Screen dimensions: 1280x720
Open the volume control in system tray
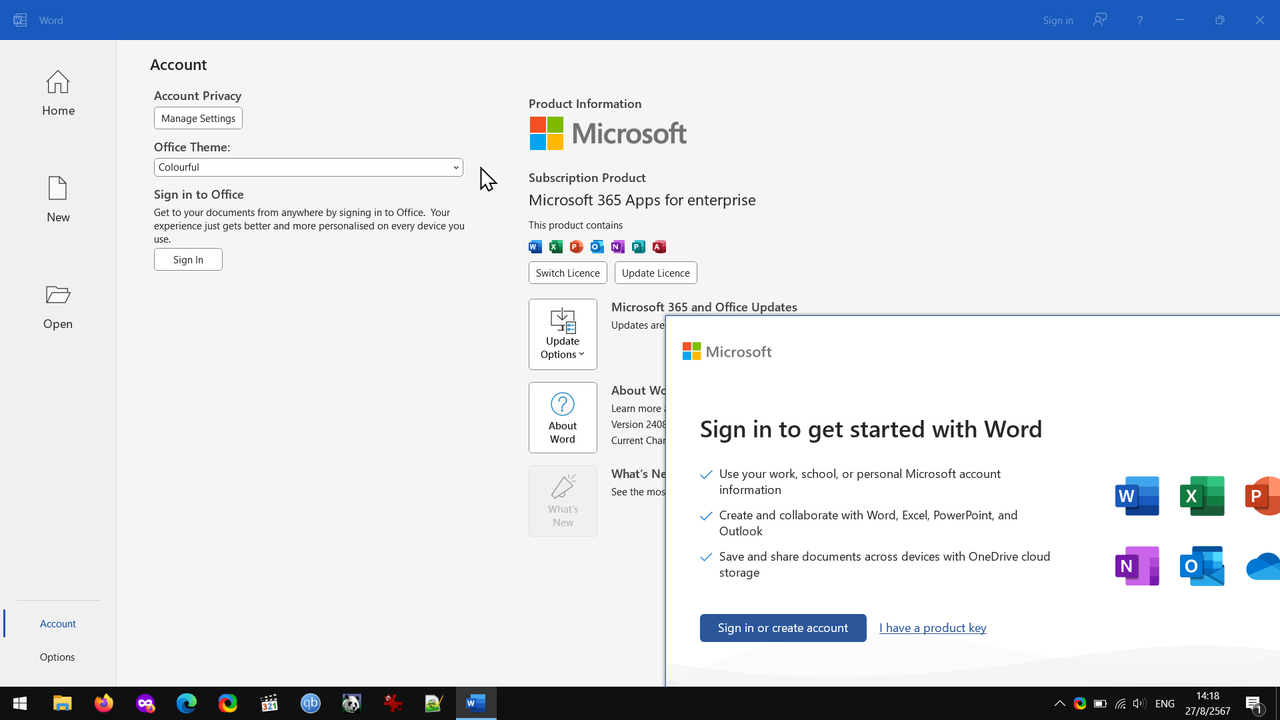pos(1138,704)
